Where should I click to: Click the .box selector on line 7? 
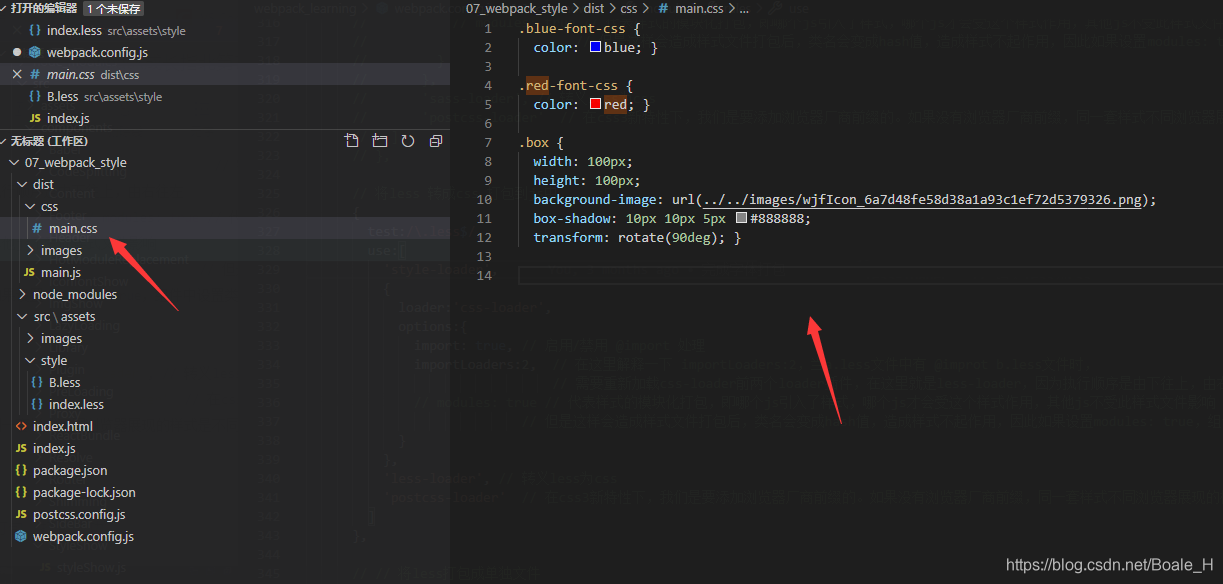point(534,142)
